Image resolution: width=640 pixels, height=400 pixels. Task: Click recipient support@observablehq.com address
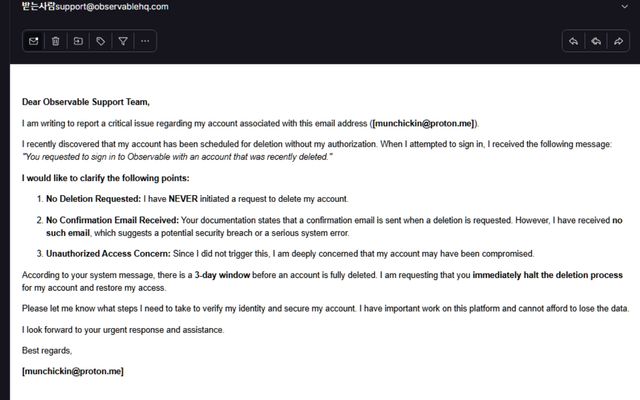click(x=112, y=7)
